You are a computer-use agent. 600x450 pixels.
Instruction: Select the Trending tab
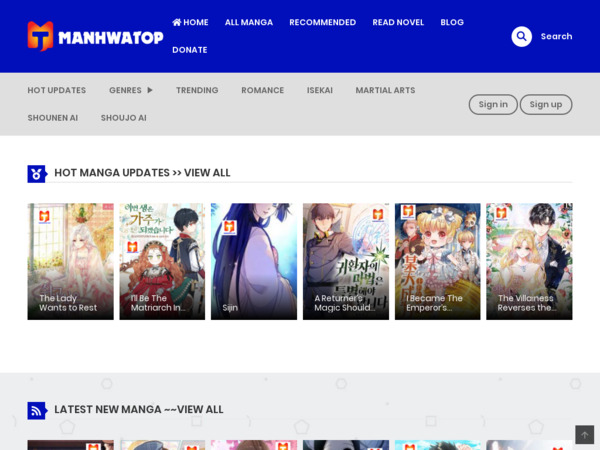(197, 90)
